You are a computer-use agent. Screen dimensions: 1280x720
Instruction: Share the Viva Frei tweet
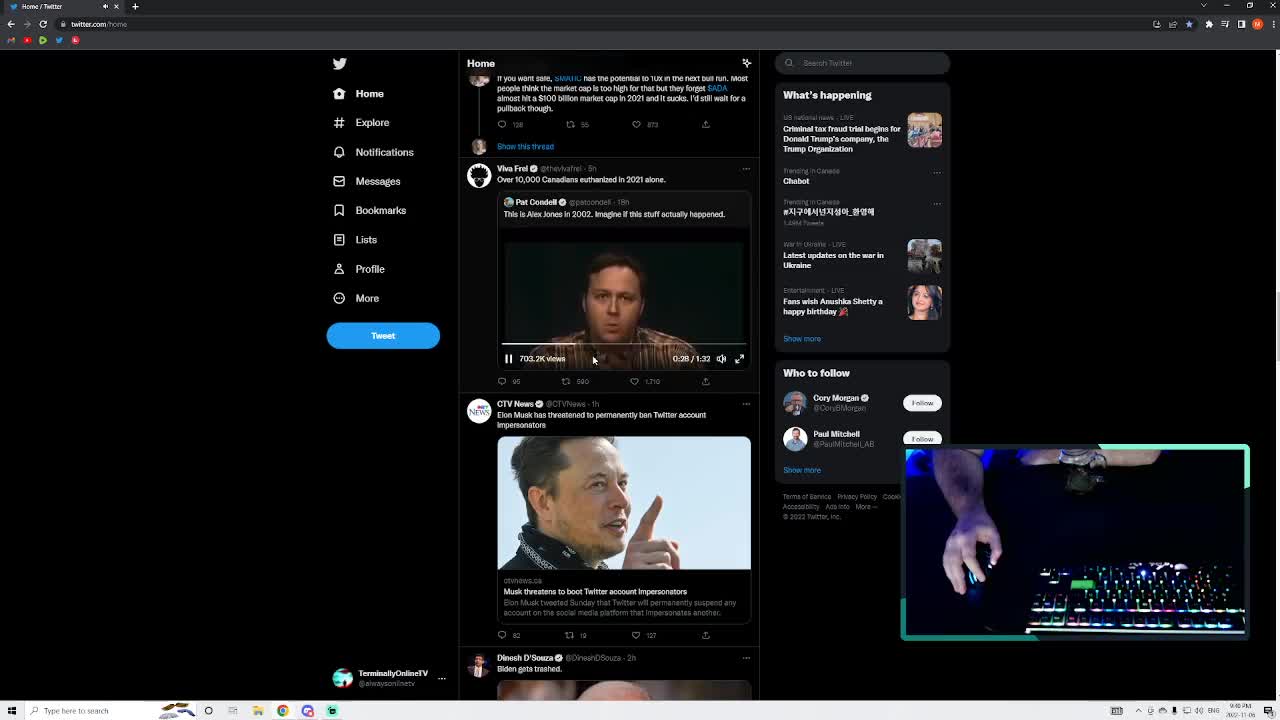[705, 381]
